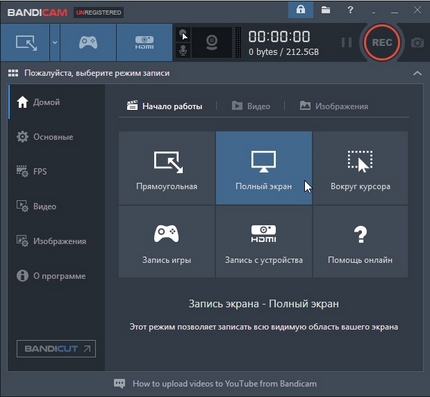Click the pause recording button
This screenshot has height=397, width=430.
click(x=346, y=43)
